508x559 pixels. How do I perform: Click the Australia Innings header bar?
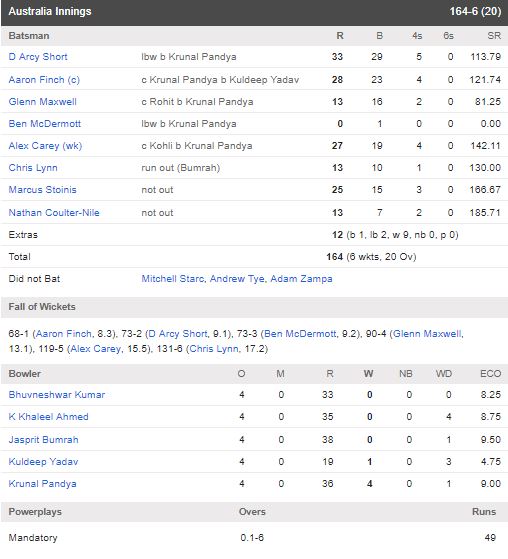[255, 11]
